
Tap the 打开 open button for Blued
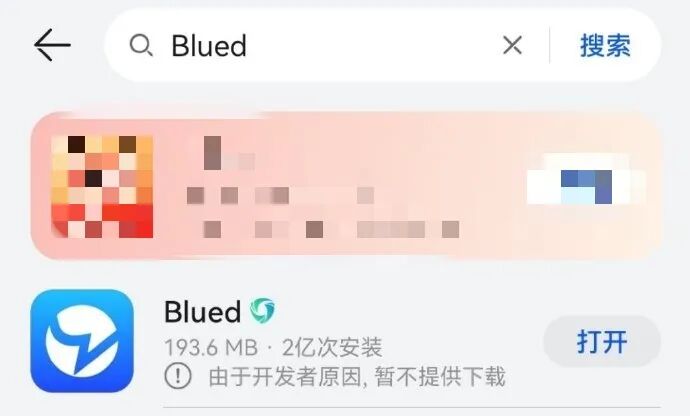tap(602, 341)
